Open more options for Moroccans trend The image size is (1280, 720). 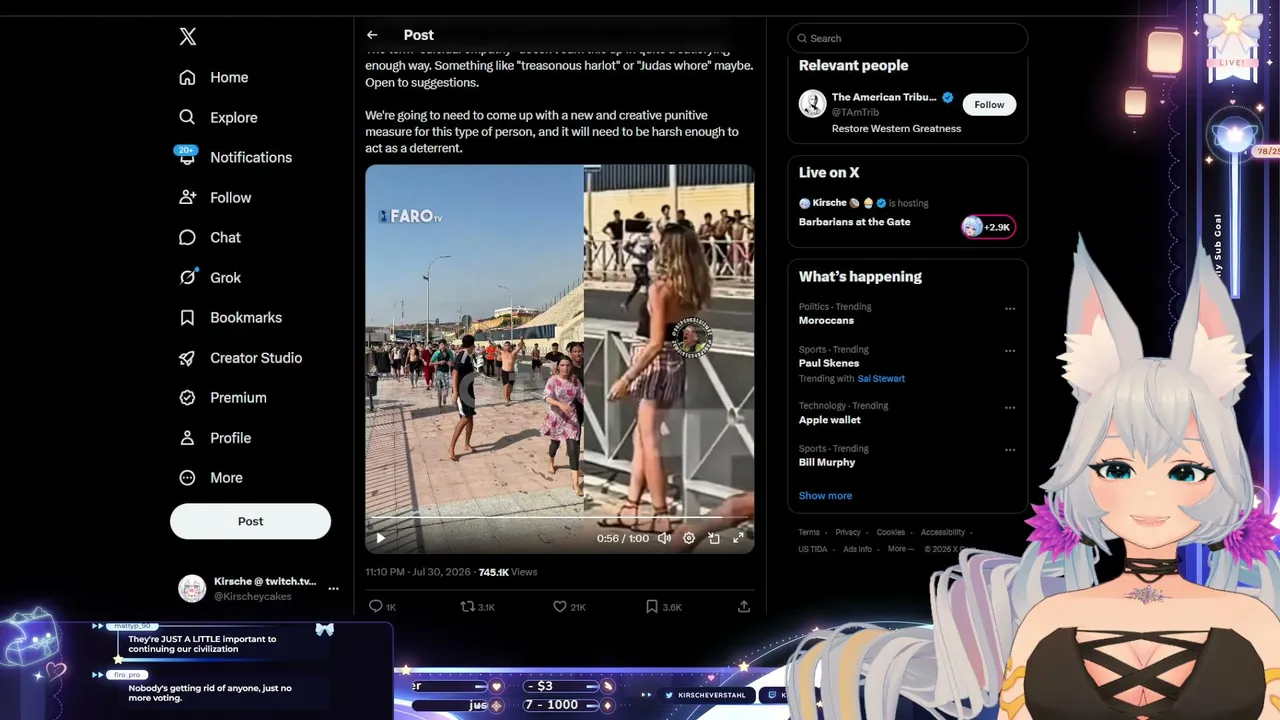tap(1010, 309)
